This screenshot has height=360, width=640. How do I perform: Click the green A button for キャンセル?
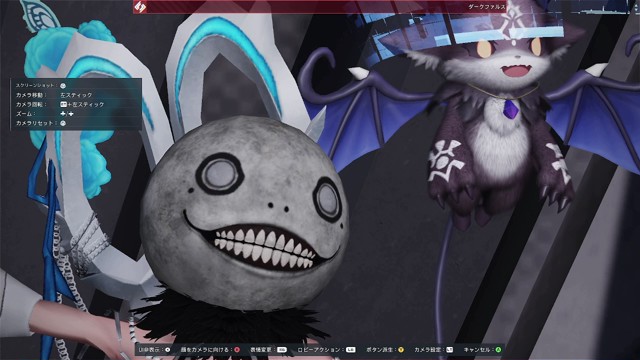click(x=498, y=350)
